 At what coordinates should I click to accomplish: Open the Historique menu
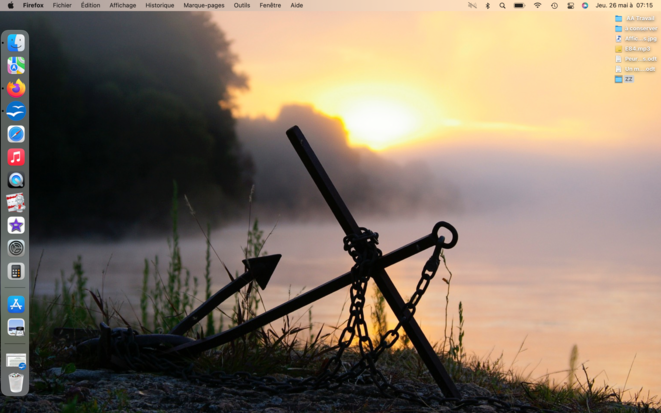tap(160, 5)
